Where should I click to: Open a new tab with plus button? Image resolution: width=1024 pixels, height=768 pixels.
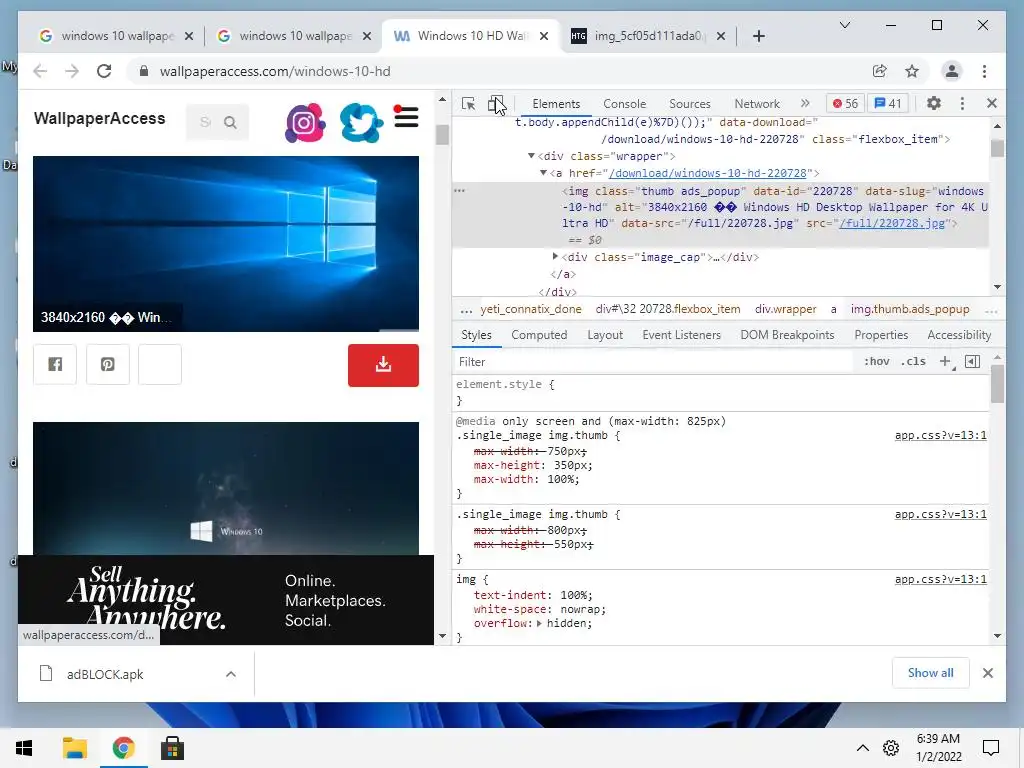pos(758,36)
